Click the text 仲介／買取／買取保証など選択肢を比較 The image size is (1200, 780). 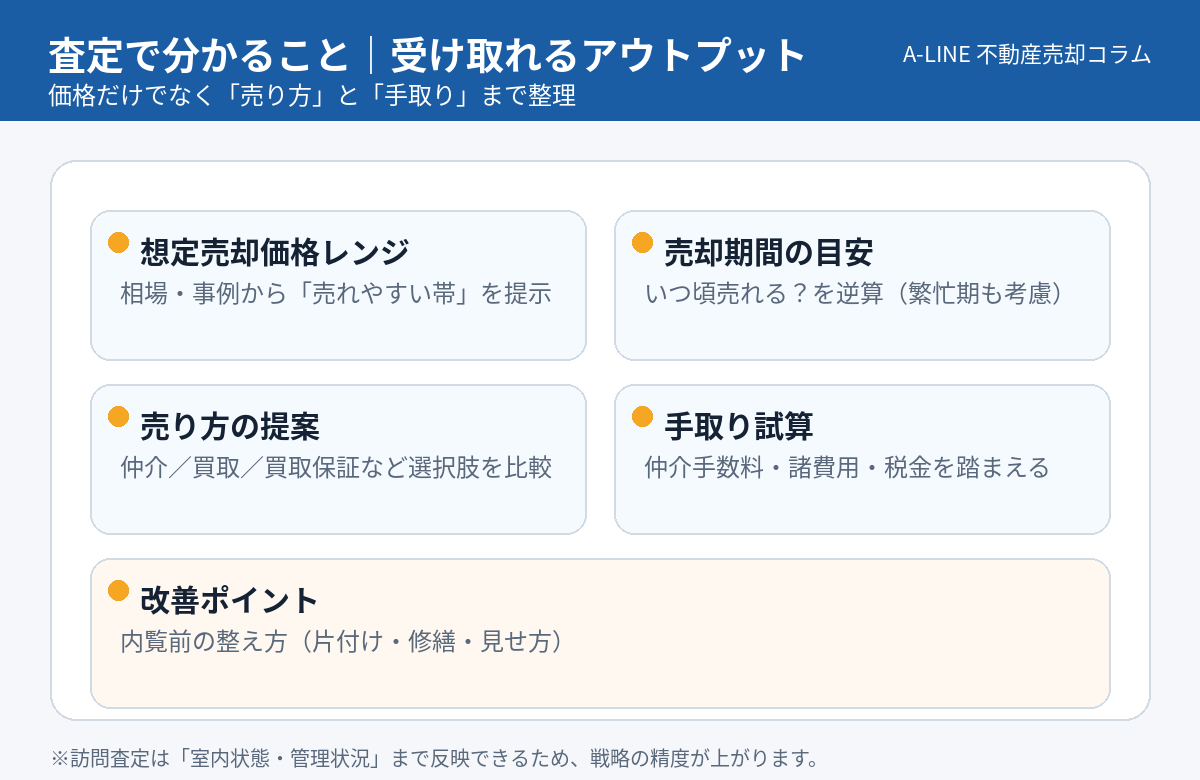[336, 468]
